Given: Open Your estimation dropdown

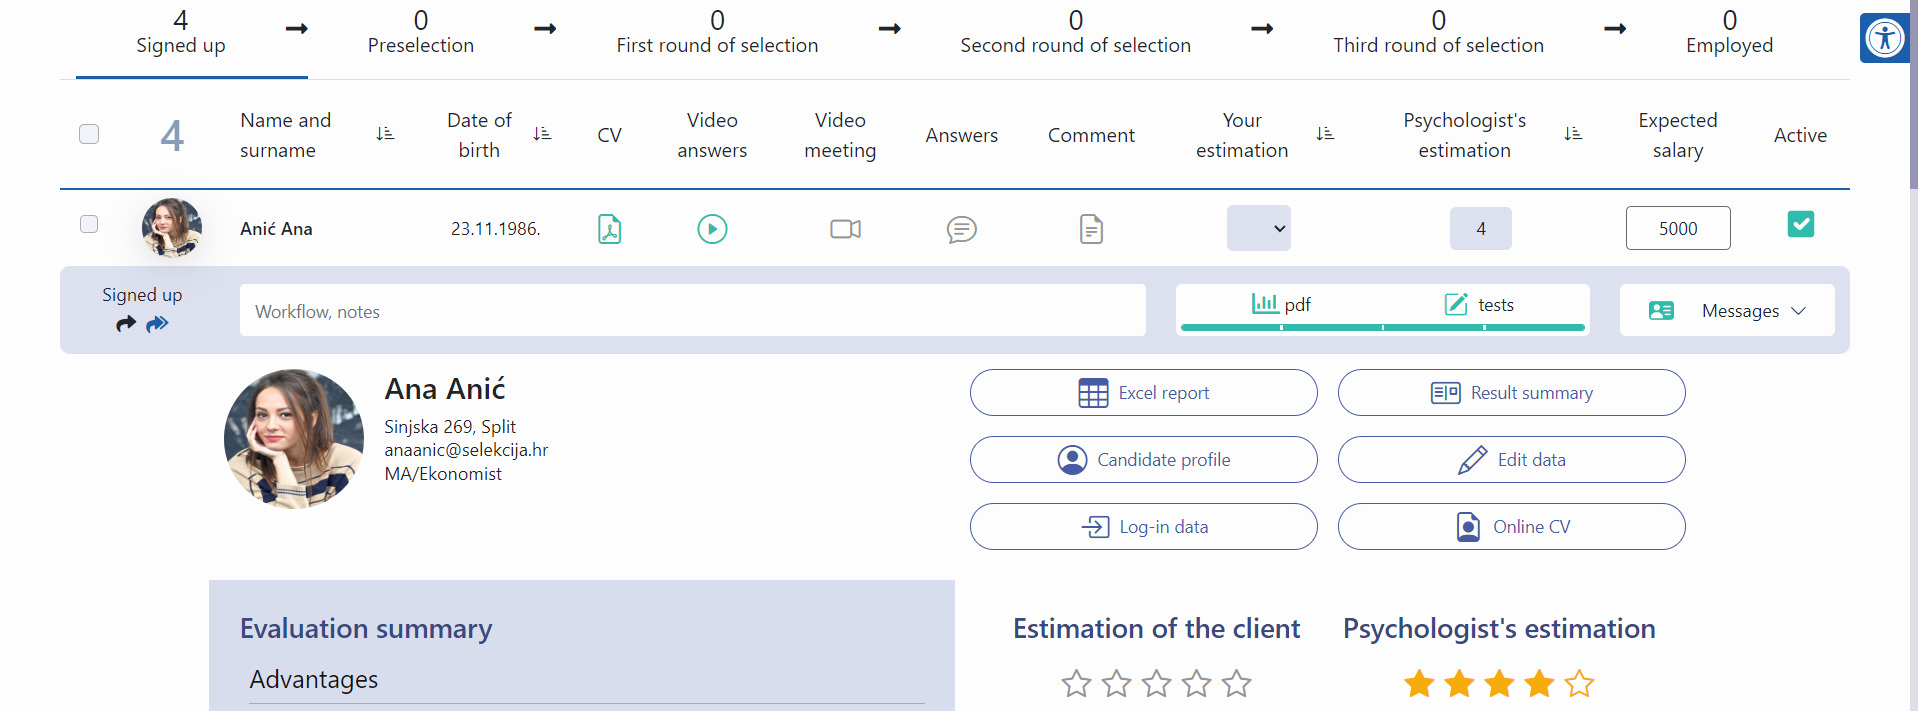Looking at the screenshot, I should (x=1258, y=228).
